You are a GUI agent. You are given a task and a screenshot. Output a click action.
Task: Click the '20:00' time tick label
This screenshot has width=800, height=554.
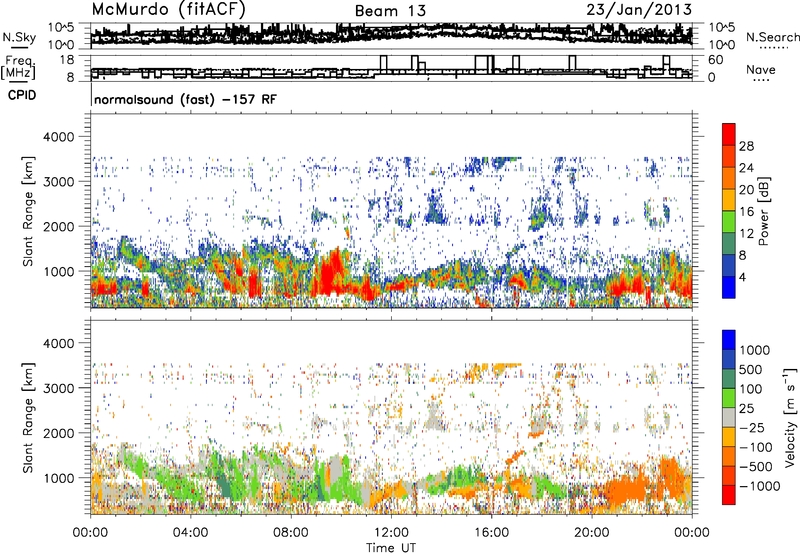click(x=591, y=533)
